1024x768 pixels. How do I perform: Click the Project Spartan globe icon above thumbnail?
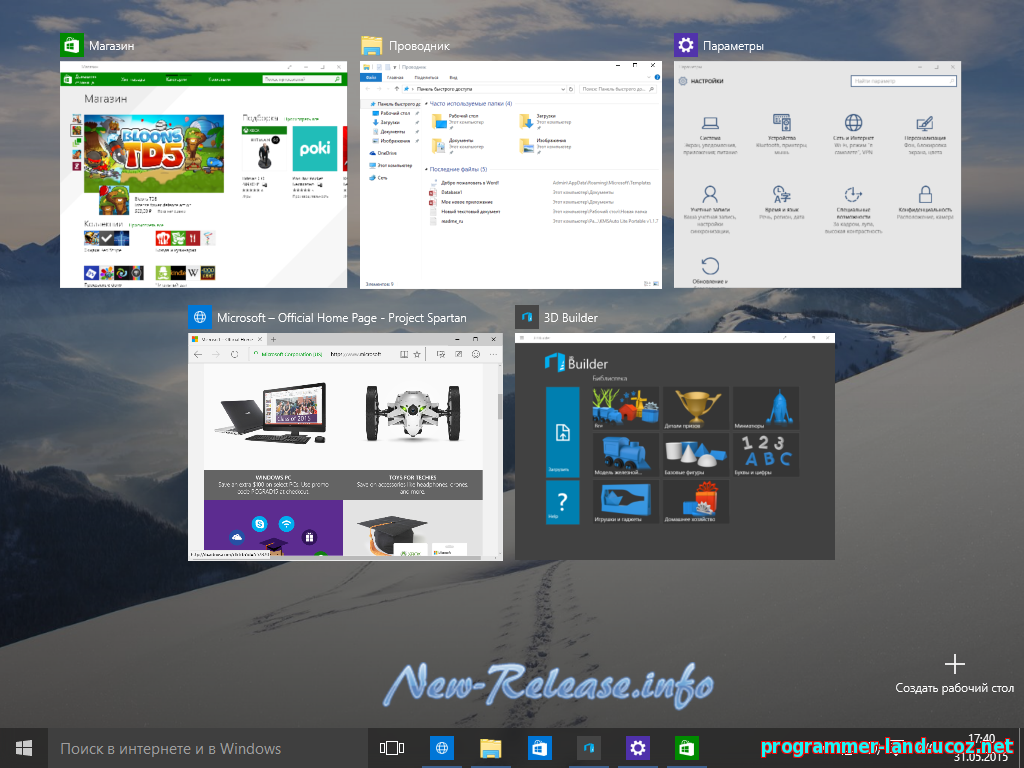(200, 317)
